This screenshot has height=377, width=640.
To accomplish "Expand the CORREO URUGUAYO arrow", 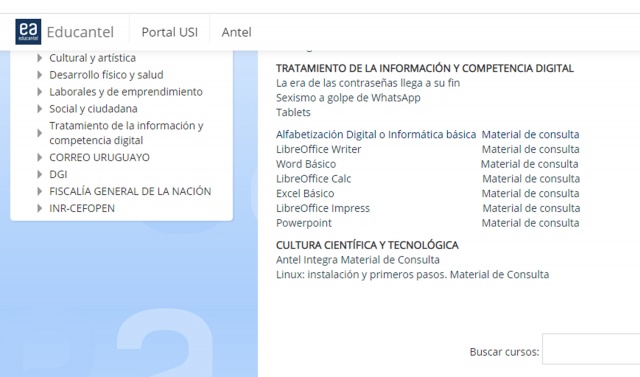I will click(40, 157).
